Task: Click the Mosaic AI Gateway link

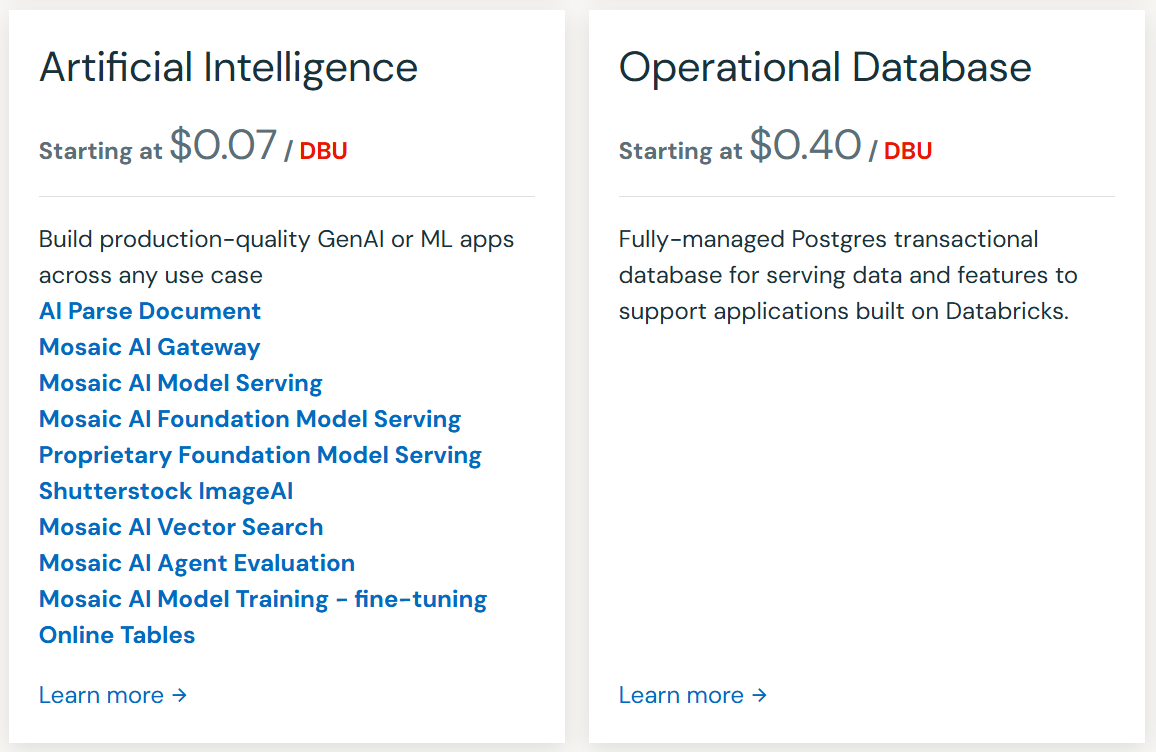Action: click(x=149, y=347)
